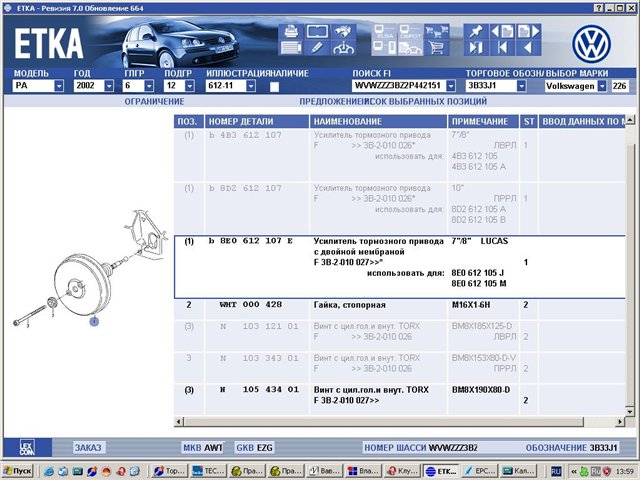Click the brand code field showing 226
640x480 pixels.
tap(620, 86)
